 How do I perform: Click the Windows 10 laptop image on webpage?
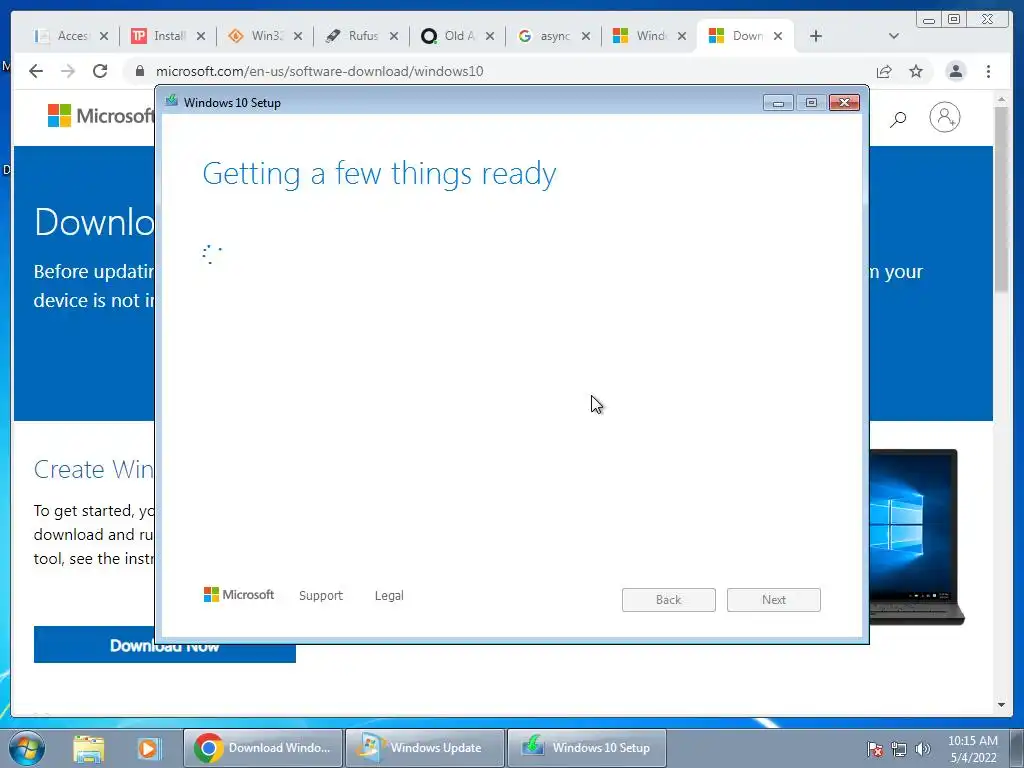(916, 537)
